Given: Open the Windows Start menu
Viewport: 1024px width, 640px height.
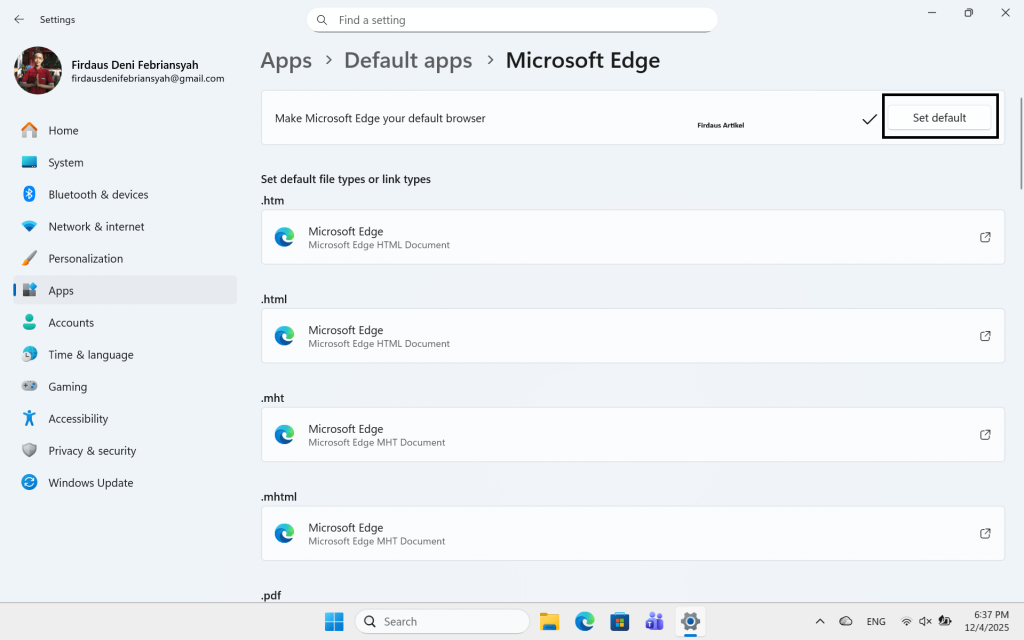Looking at the screenshot, I should 334,621.
